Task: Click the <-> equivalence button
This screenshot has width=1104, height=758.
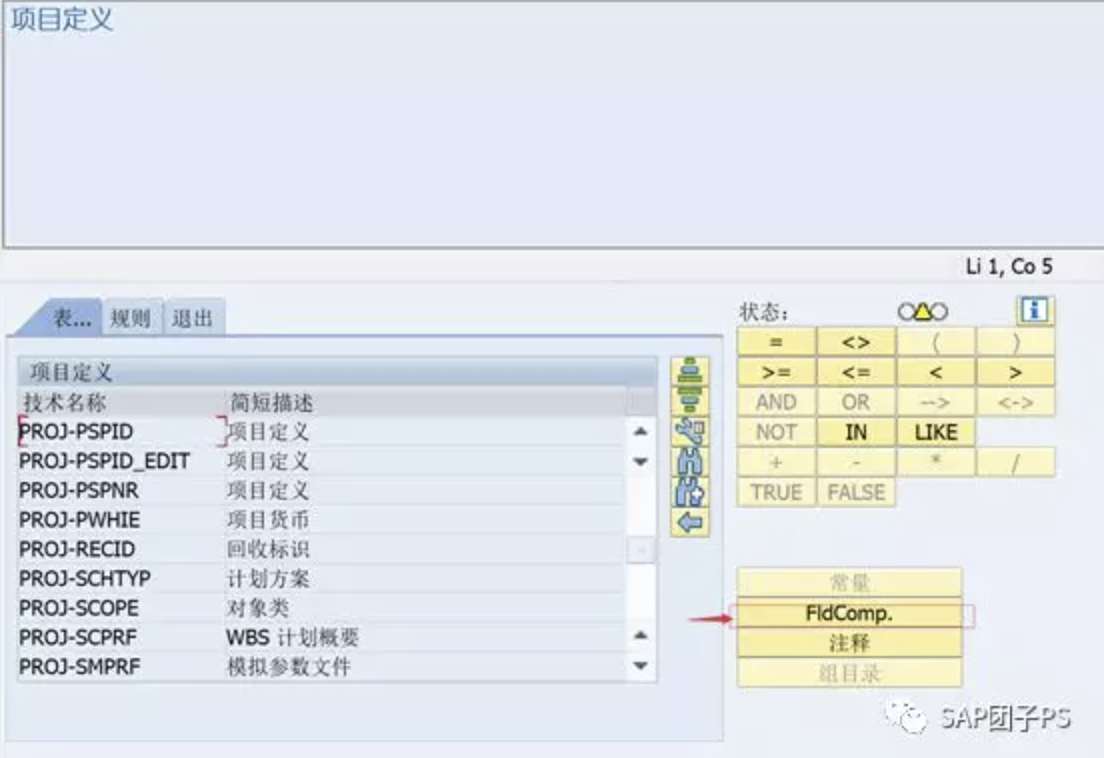Action: tap(1015, 402)
